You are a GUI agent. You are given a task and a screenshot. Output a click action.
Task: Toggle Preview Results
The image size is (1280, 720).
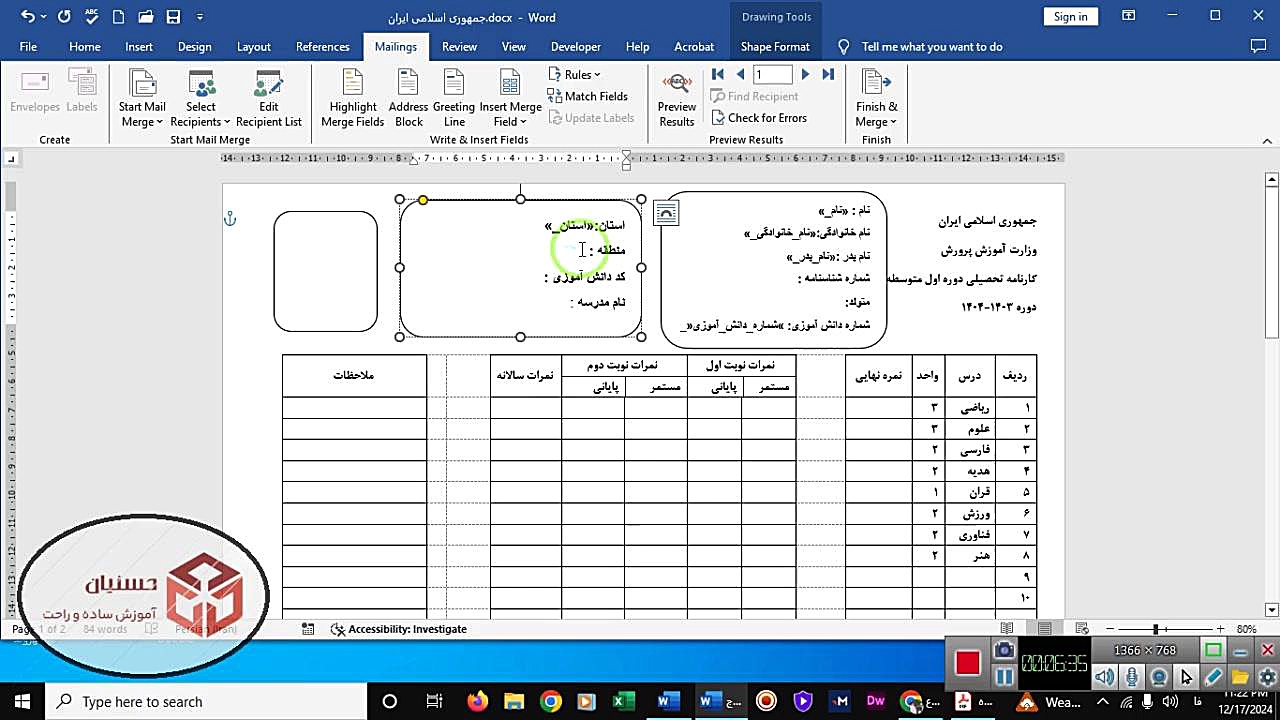(x=677, y=99)
